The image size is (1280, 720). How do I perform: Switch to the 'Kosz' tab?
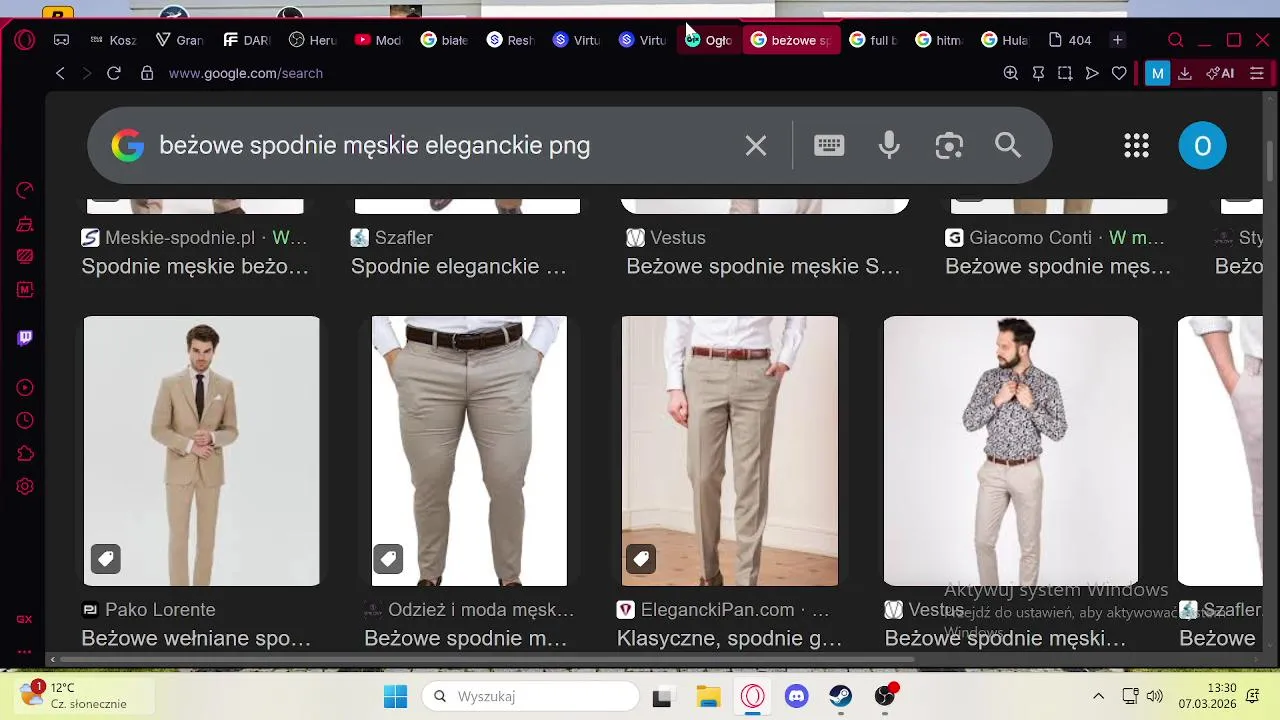112,40
